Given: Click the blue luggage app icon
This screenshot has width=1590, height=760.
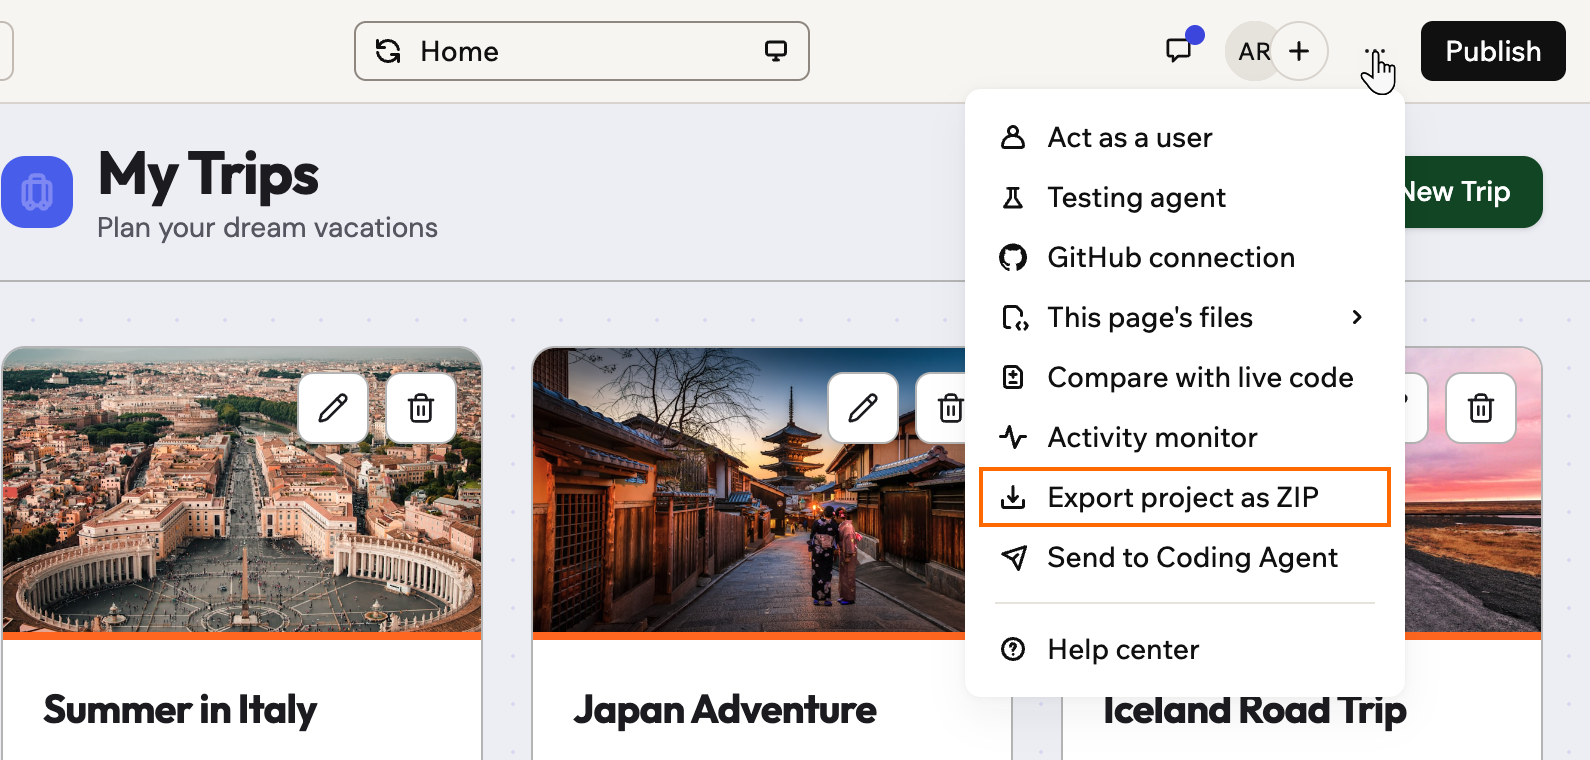Looking at the screenshot, I should click(x=37, y=192).
